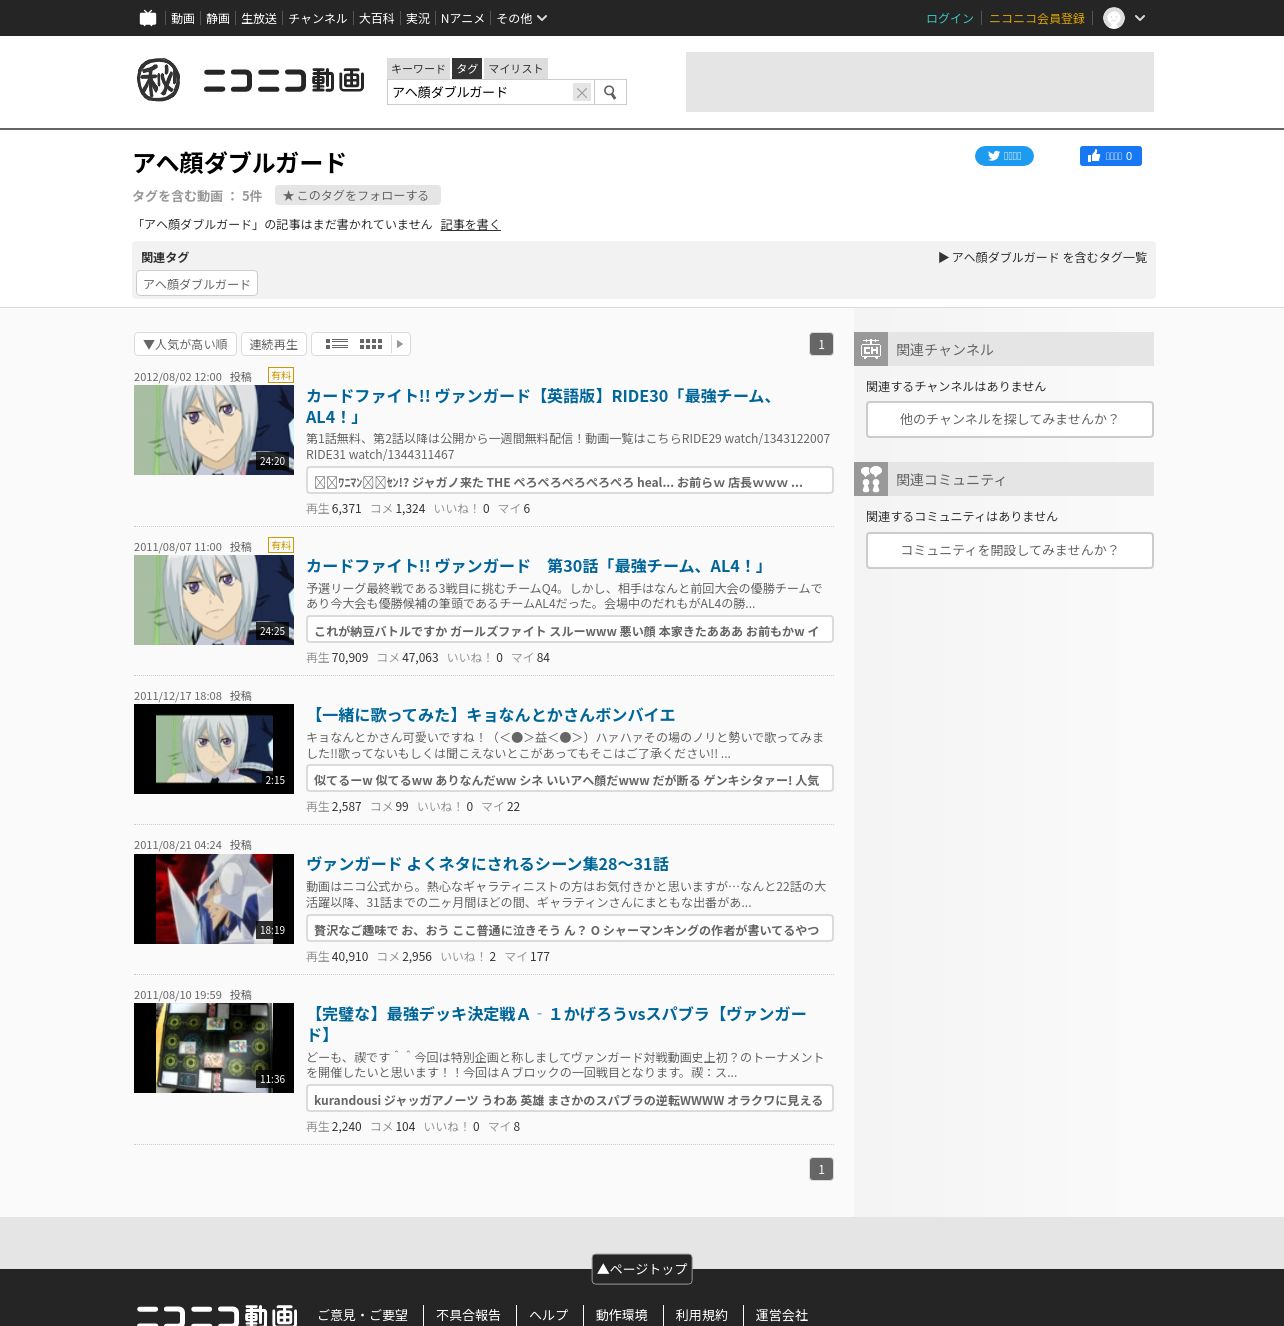Screen dimensions: 1284x1326
Task: Click the ニコニコ会員登録 link
Action: [x=1037, y=18]
